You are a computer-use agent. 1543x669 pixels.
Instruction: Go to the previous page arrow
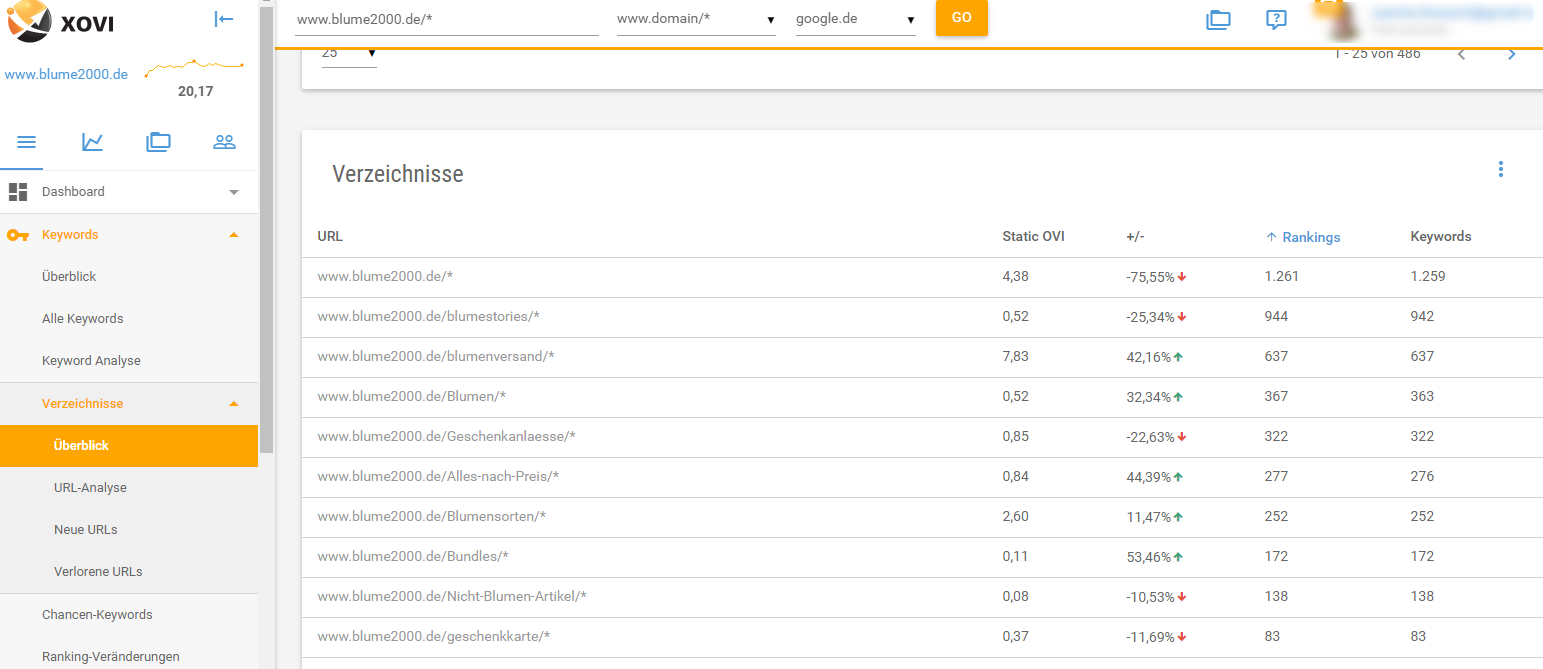(1461, 54)
